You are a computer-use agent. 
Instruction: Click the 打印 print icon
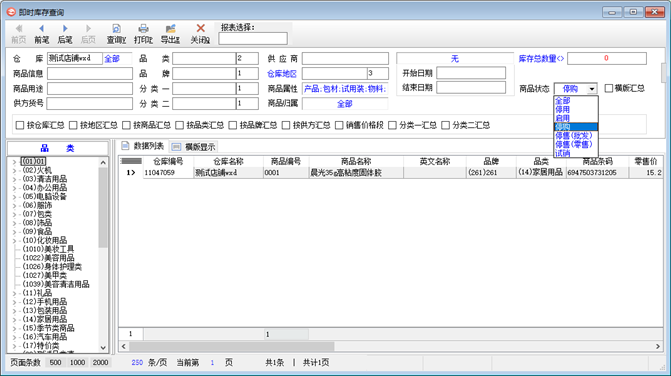tap(143, 29)
